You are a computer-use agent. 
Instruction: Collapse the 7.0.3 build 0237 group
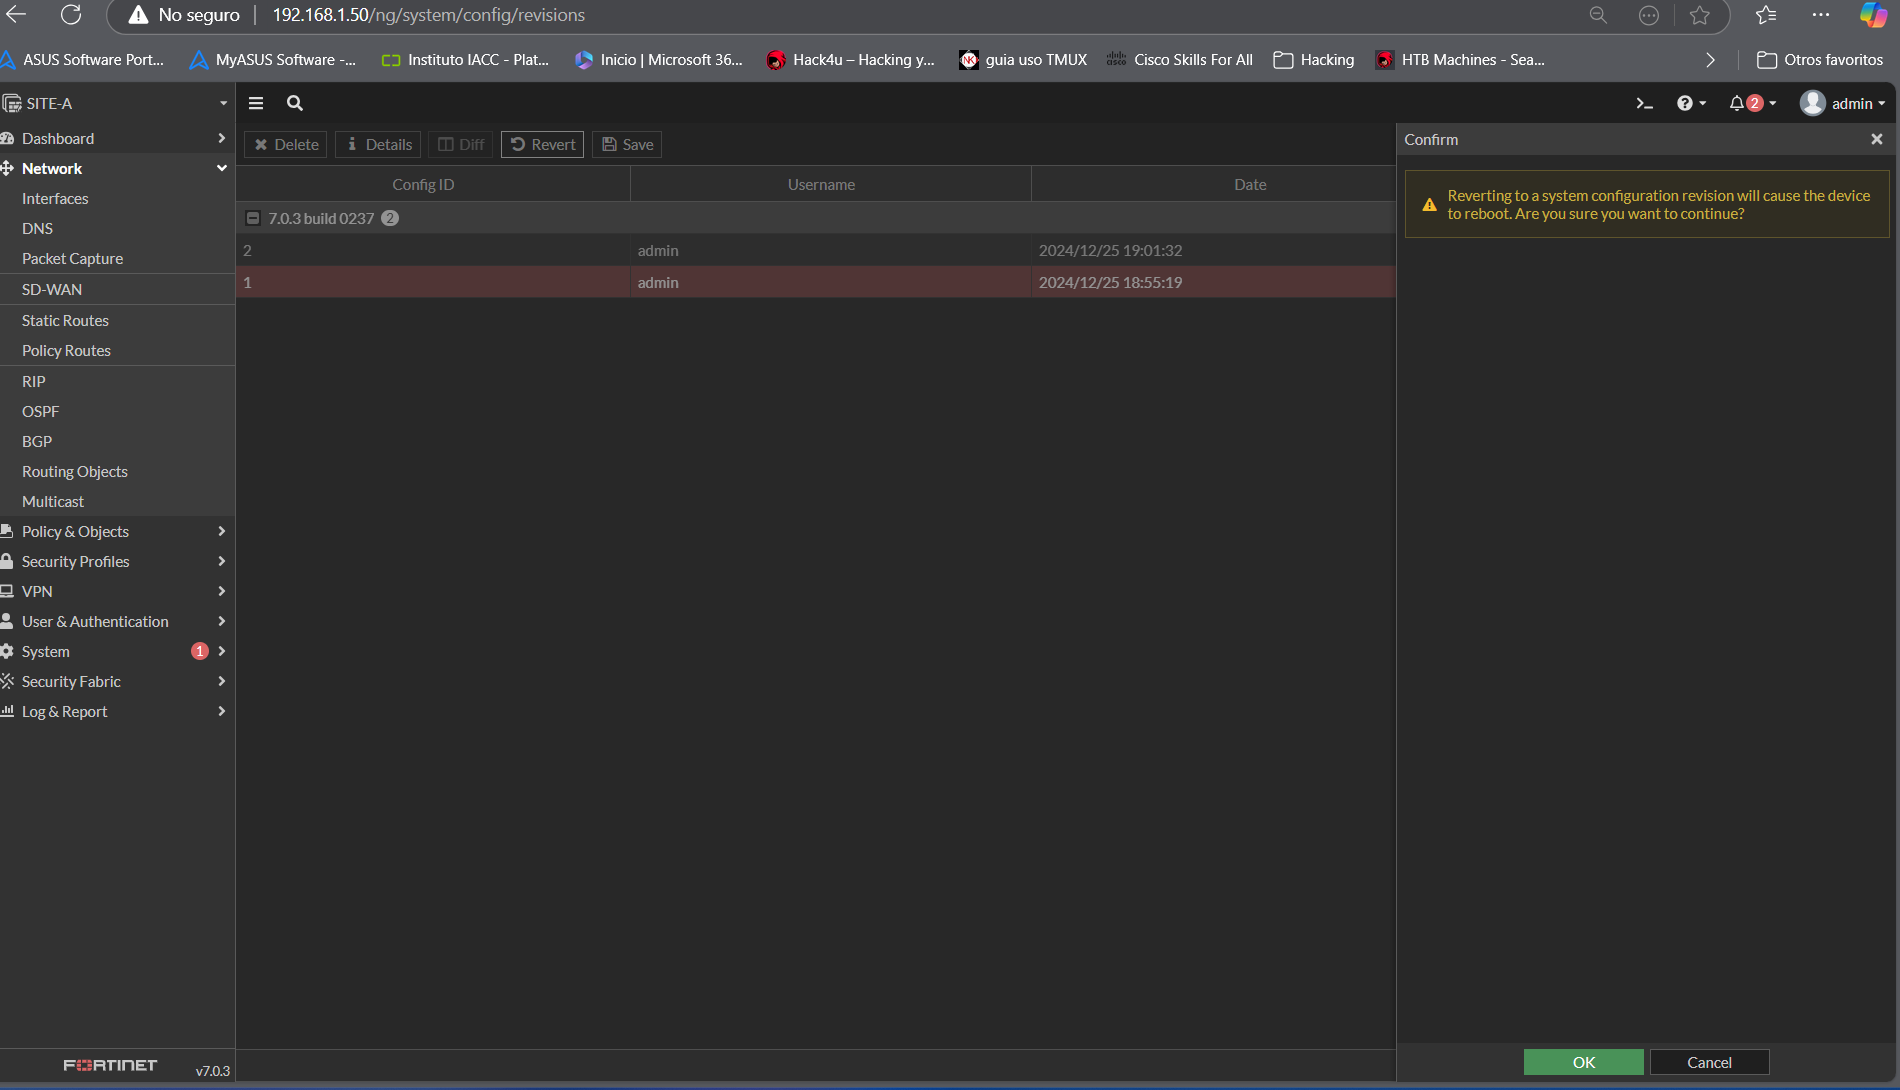(x=254, y=218)
